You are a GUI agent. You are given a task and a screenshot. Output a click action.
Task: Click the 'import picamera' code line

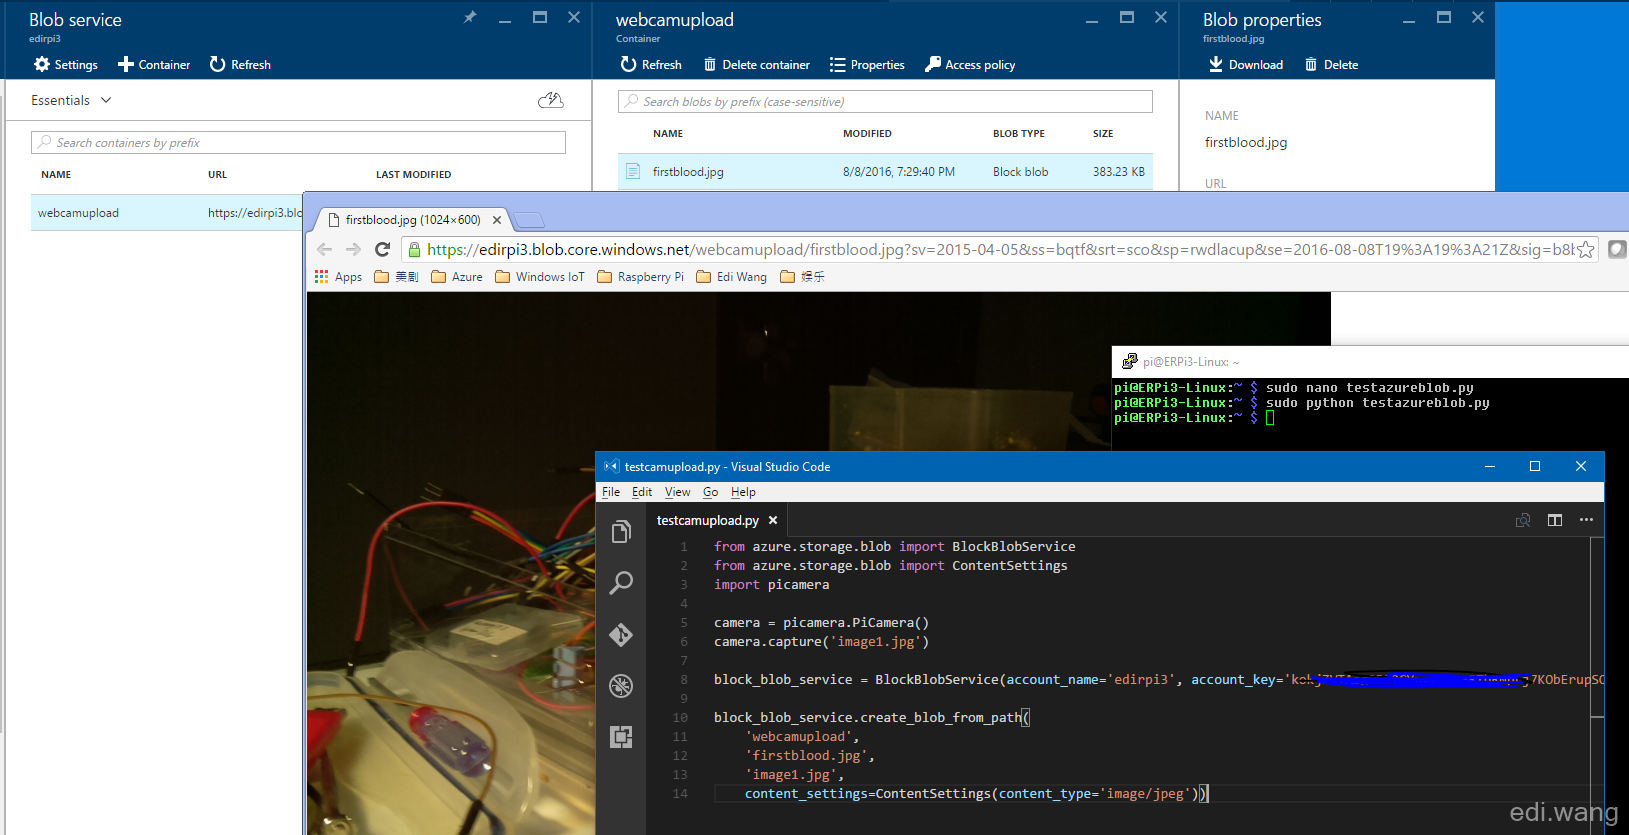coord(771,585)
